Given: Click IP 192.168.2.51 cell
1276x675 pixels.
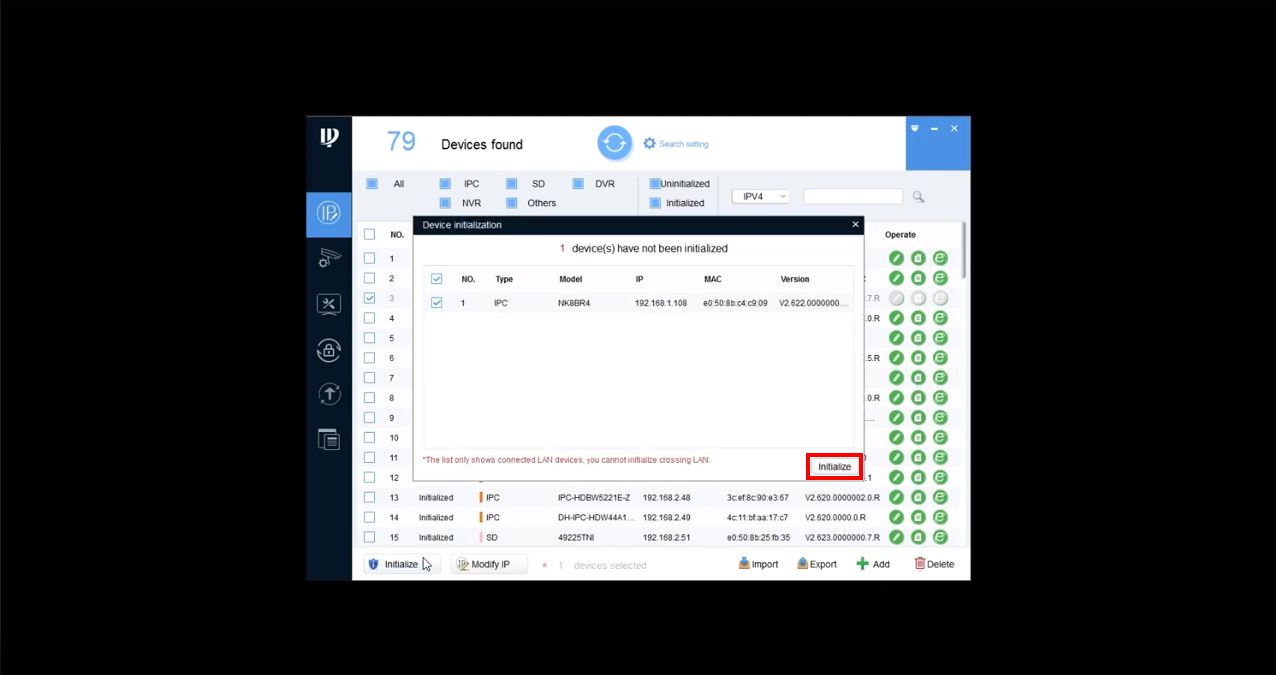Looking at the screenshot, I should click(666, 537).
